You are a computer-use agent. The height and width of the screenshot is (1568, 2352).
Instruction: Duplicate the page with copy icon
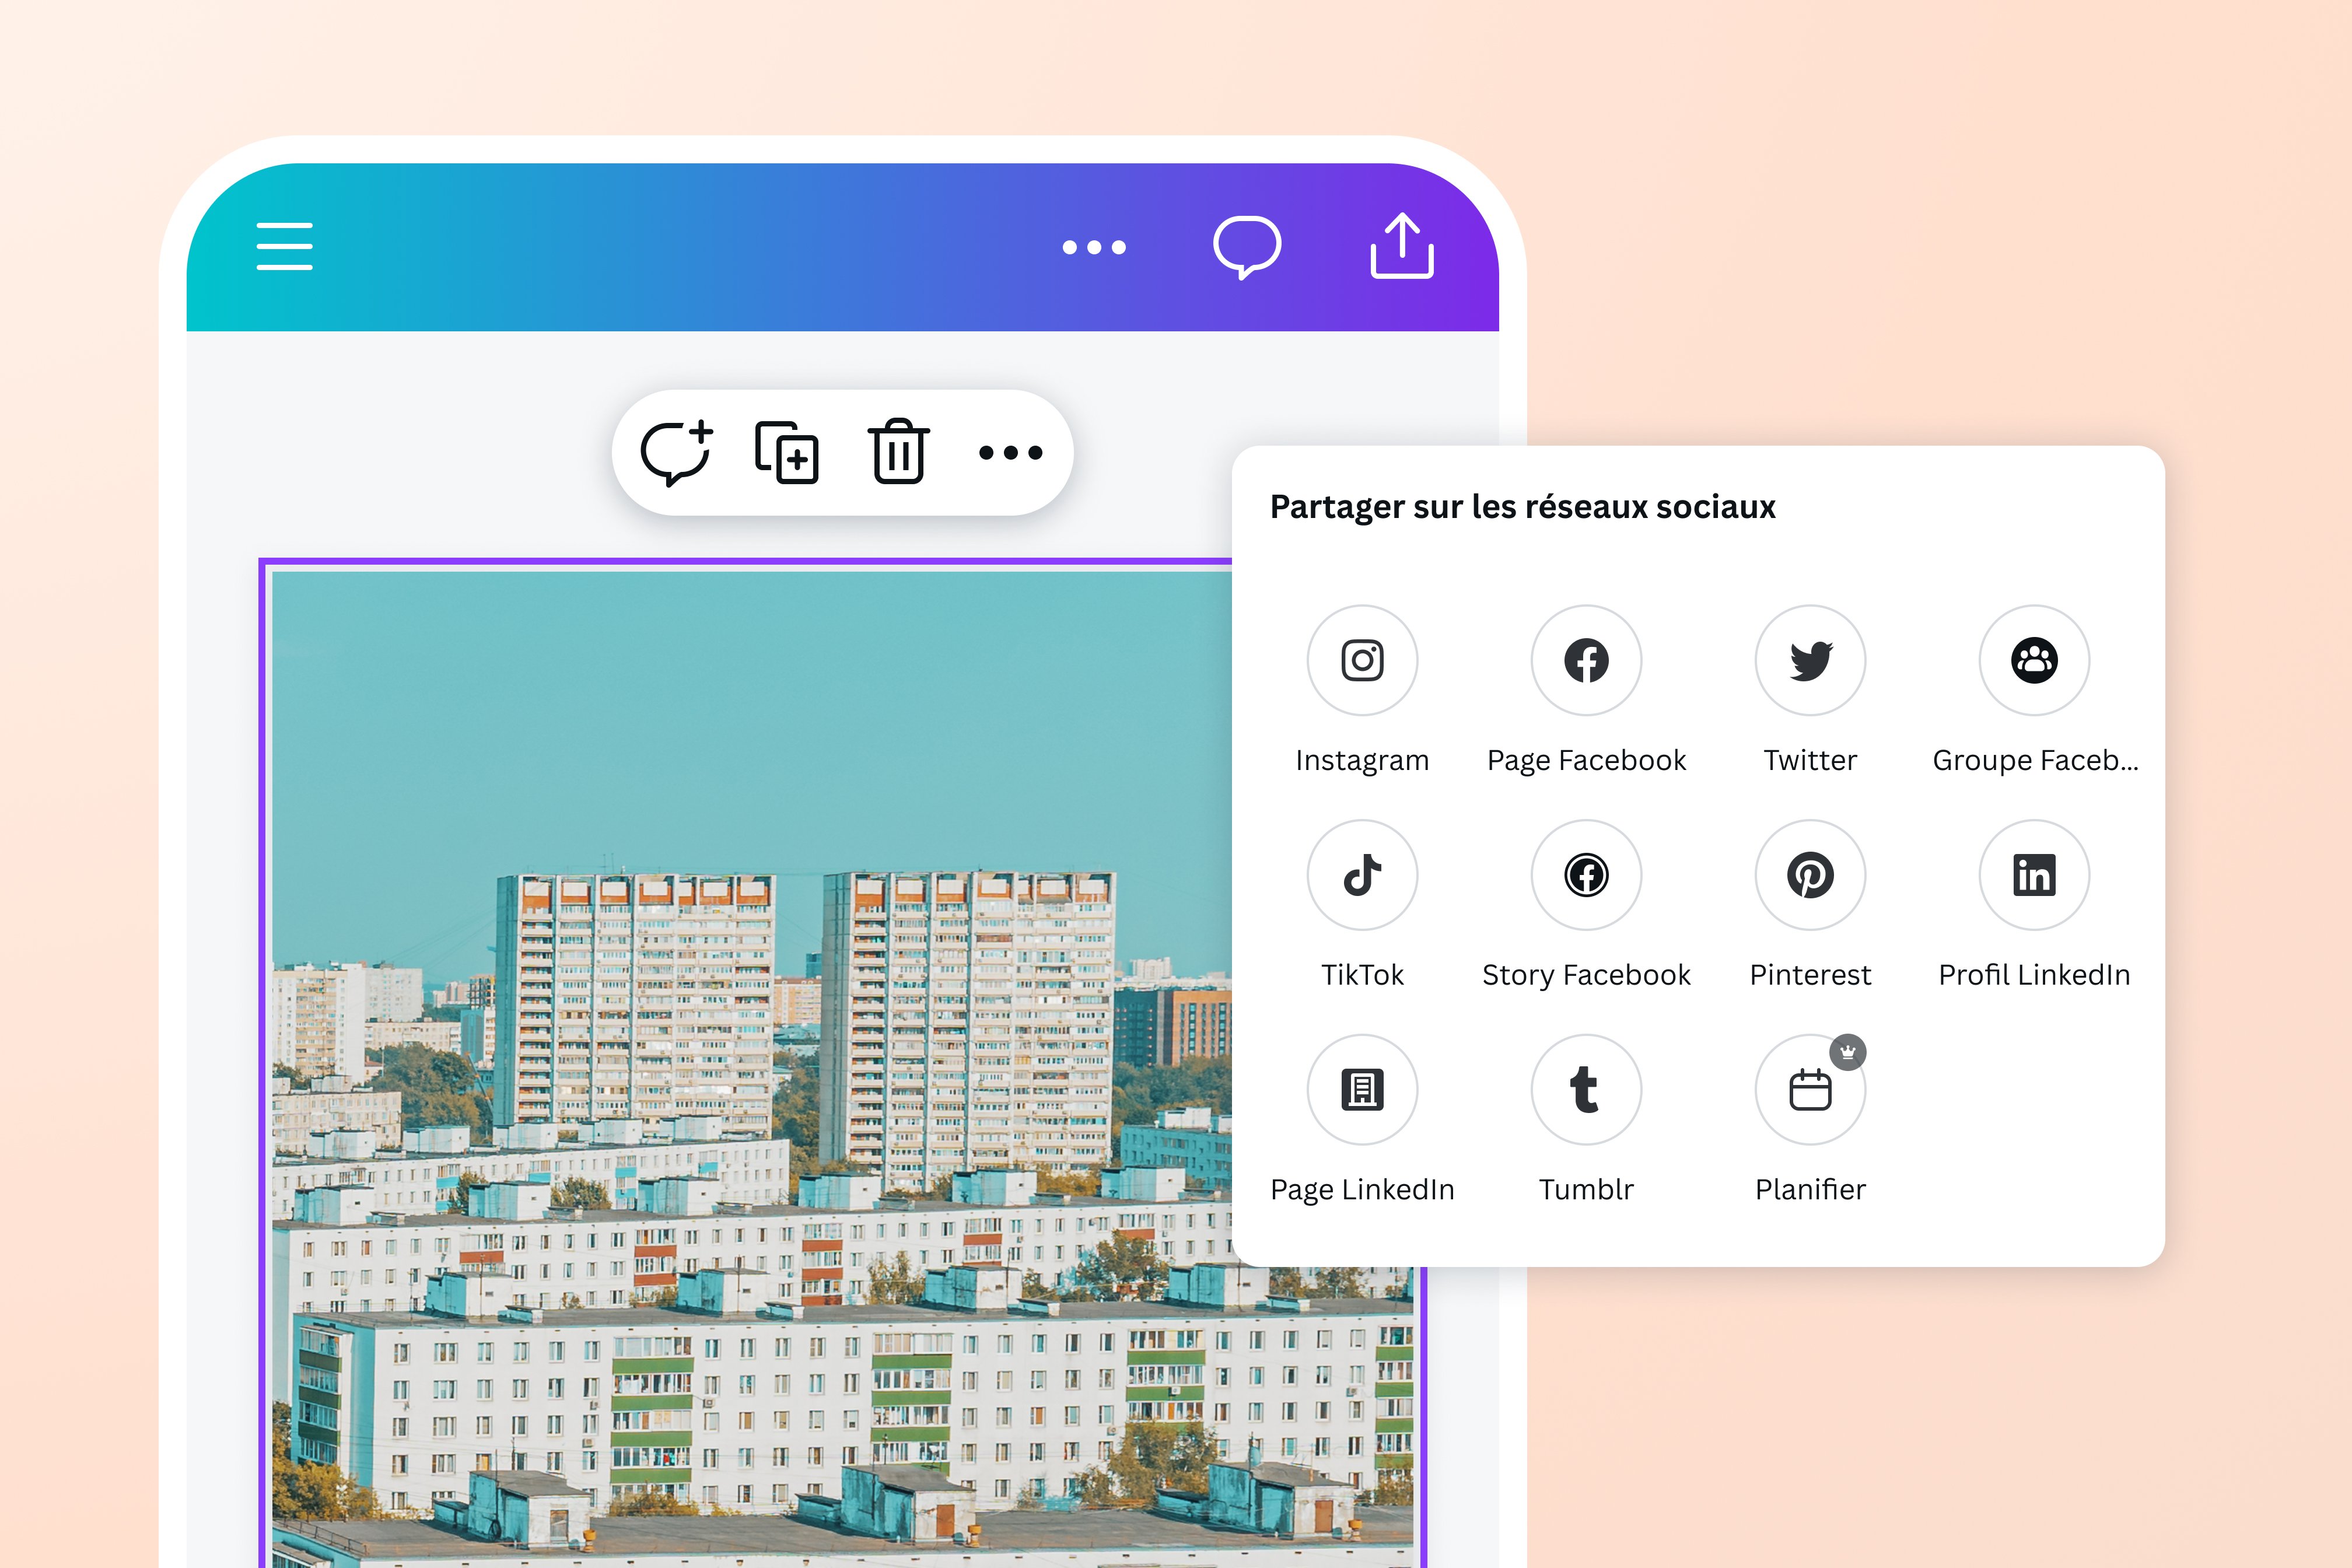(x=787, y=452)
